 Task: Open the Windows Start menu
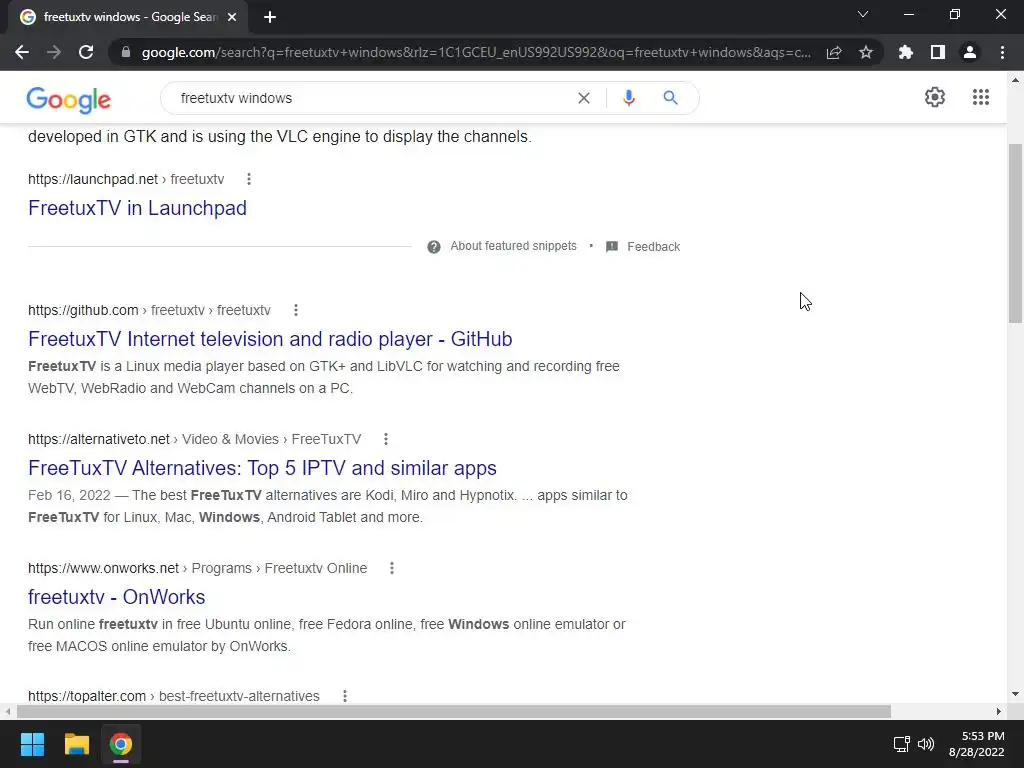tap(32, 744)
